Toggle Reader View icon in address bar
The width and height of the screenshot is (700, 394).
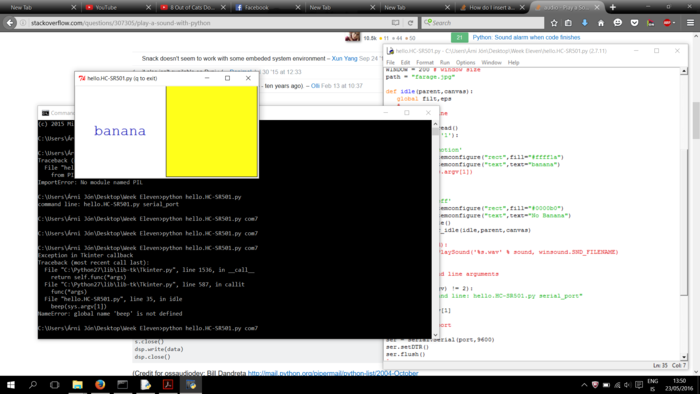click(396, 23)
